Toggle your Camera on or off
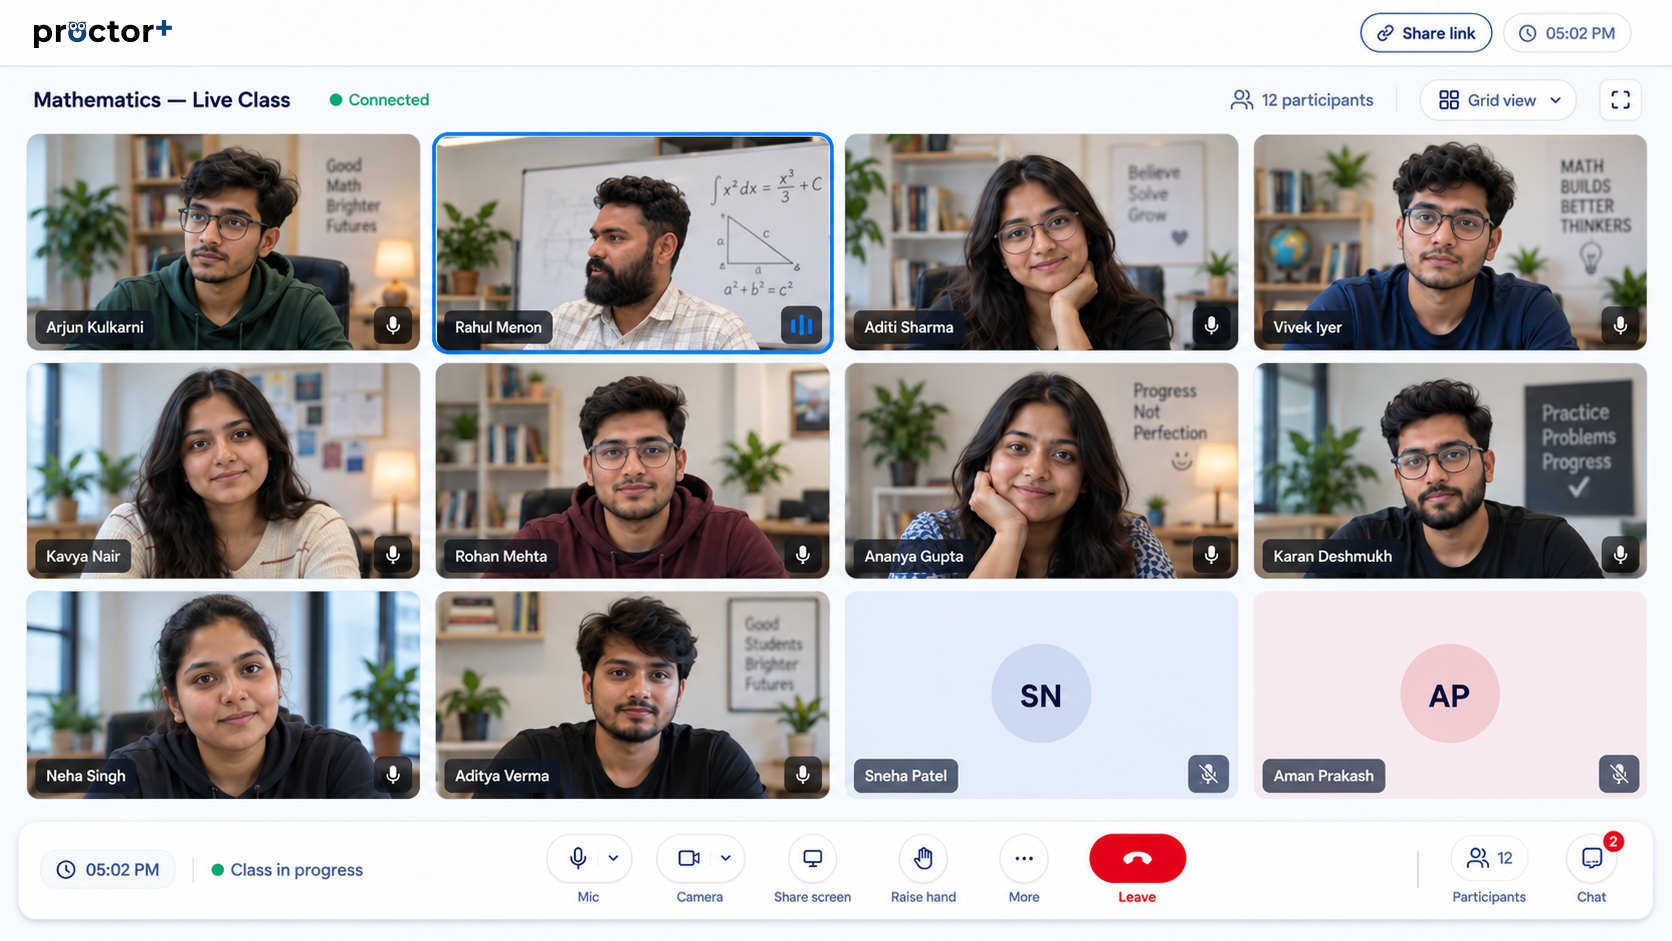 pos(689,858)
